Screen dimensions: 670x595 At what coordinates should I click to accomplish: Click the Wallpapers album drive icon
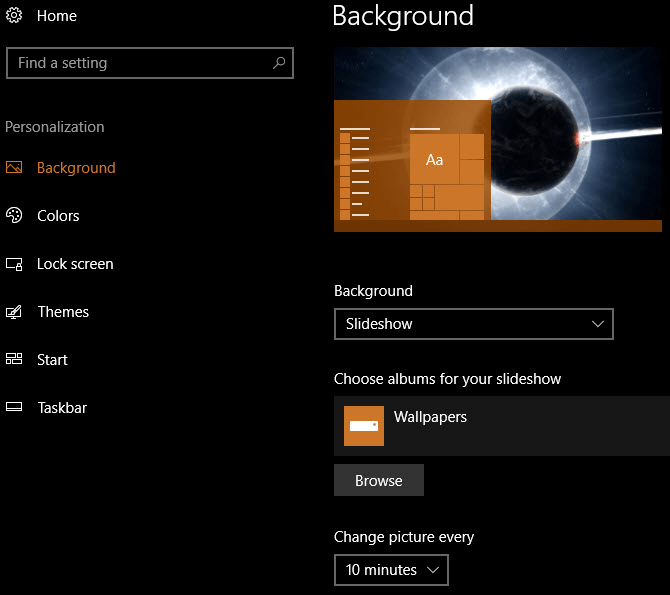click(364, 426)
